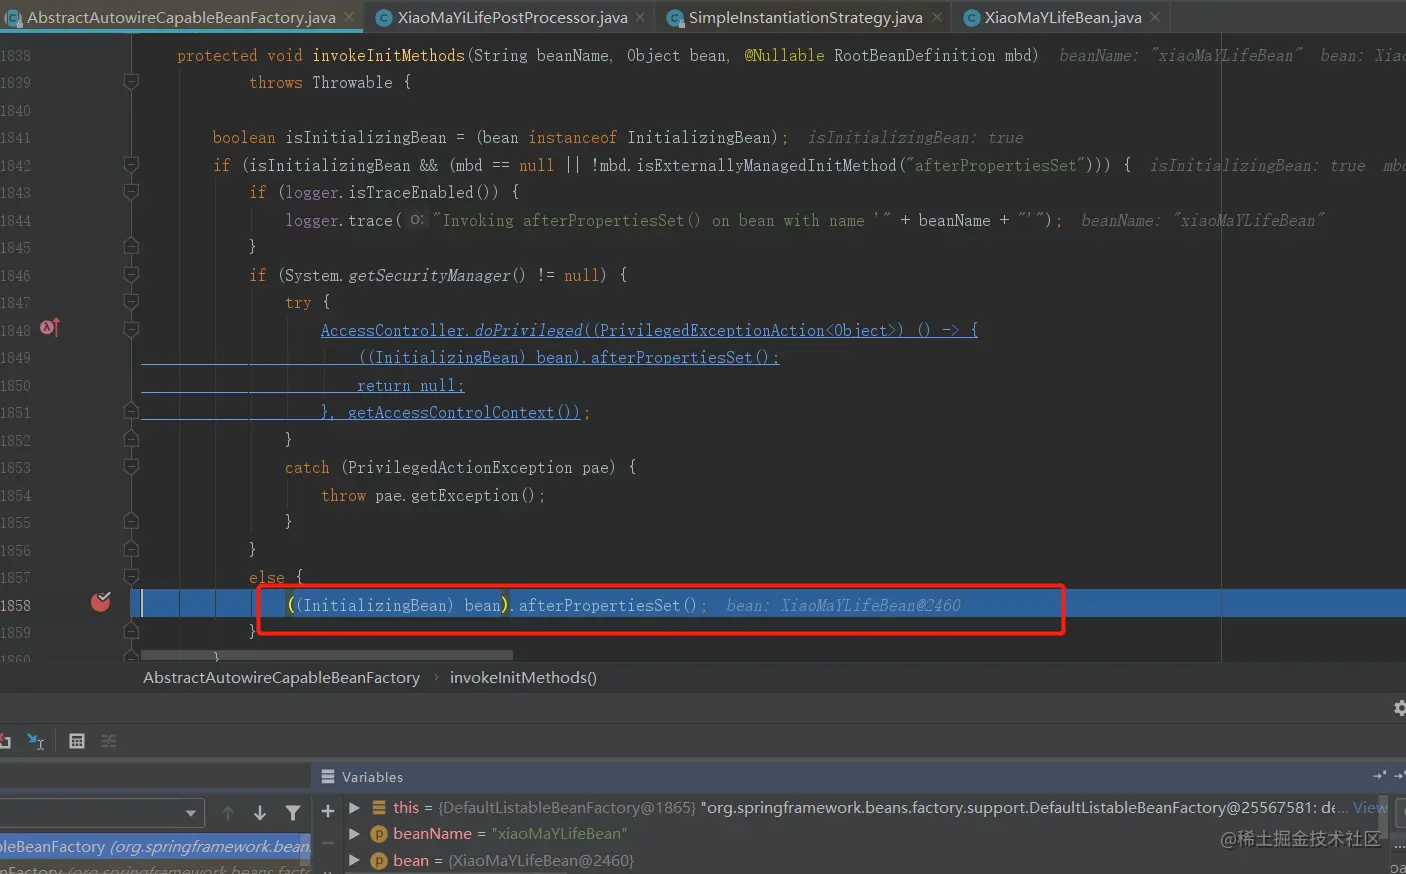Collapse the if-block fold marker at line 1842
The image size is (1406, 874).
131,165
